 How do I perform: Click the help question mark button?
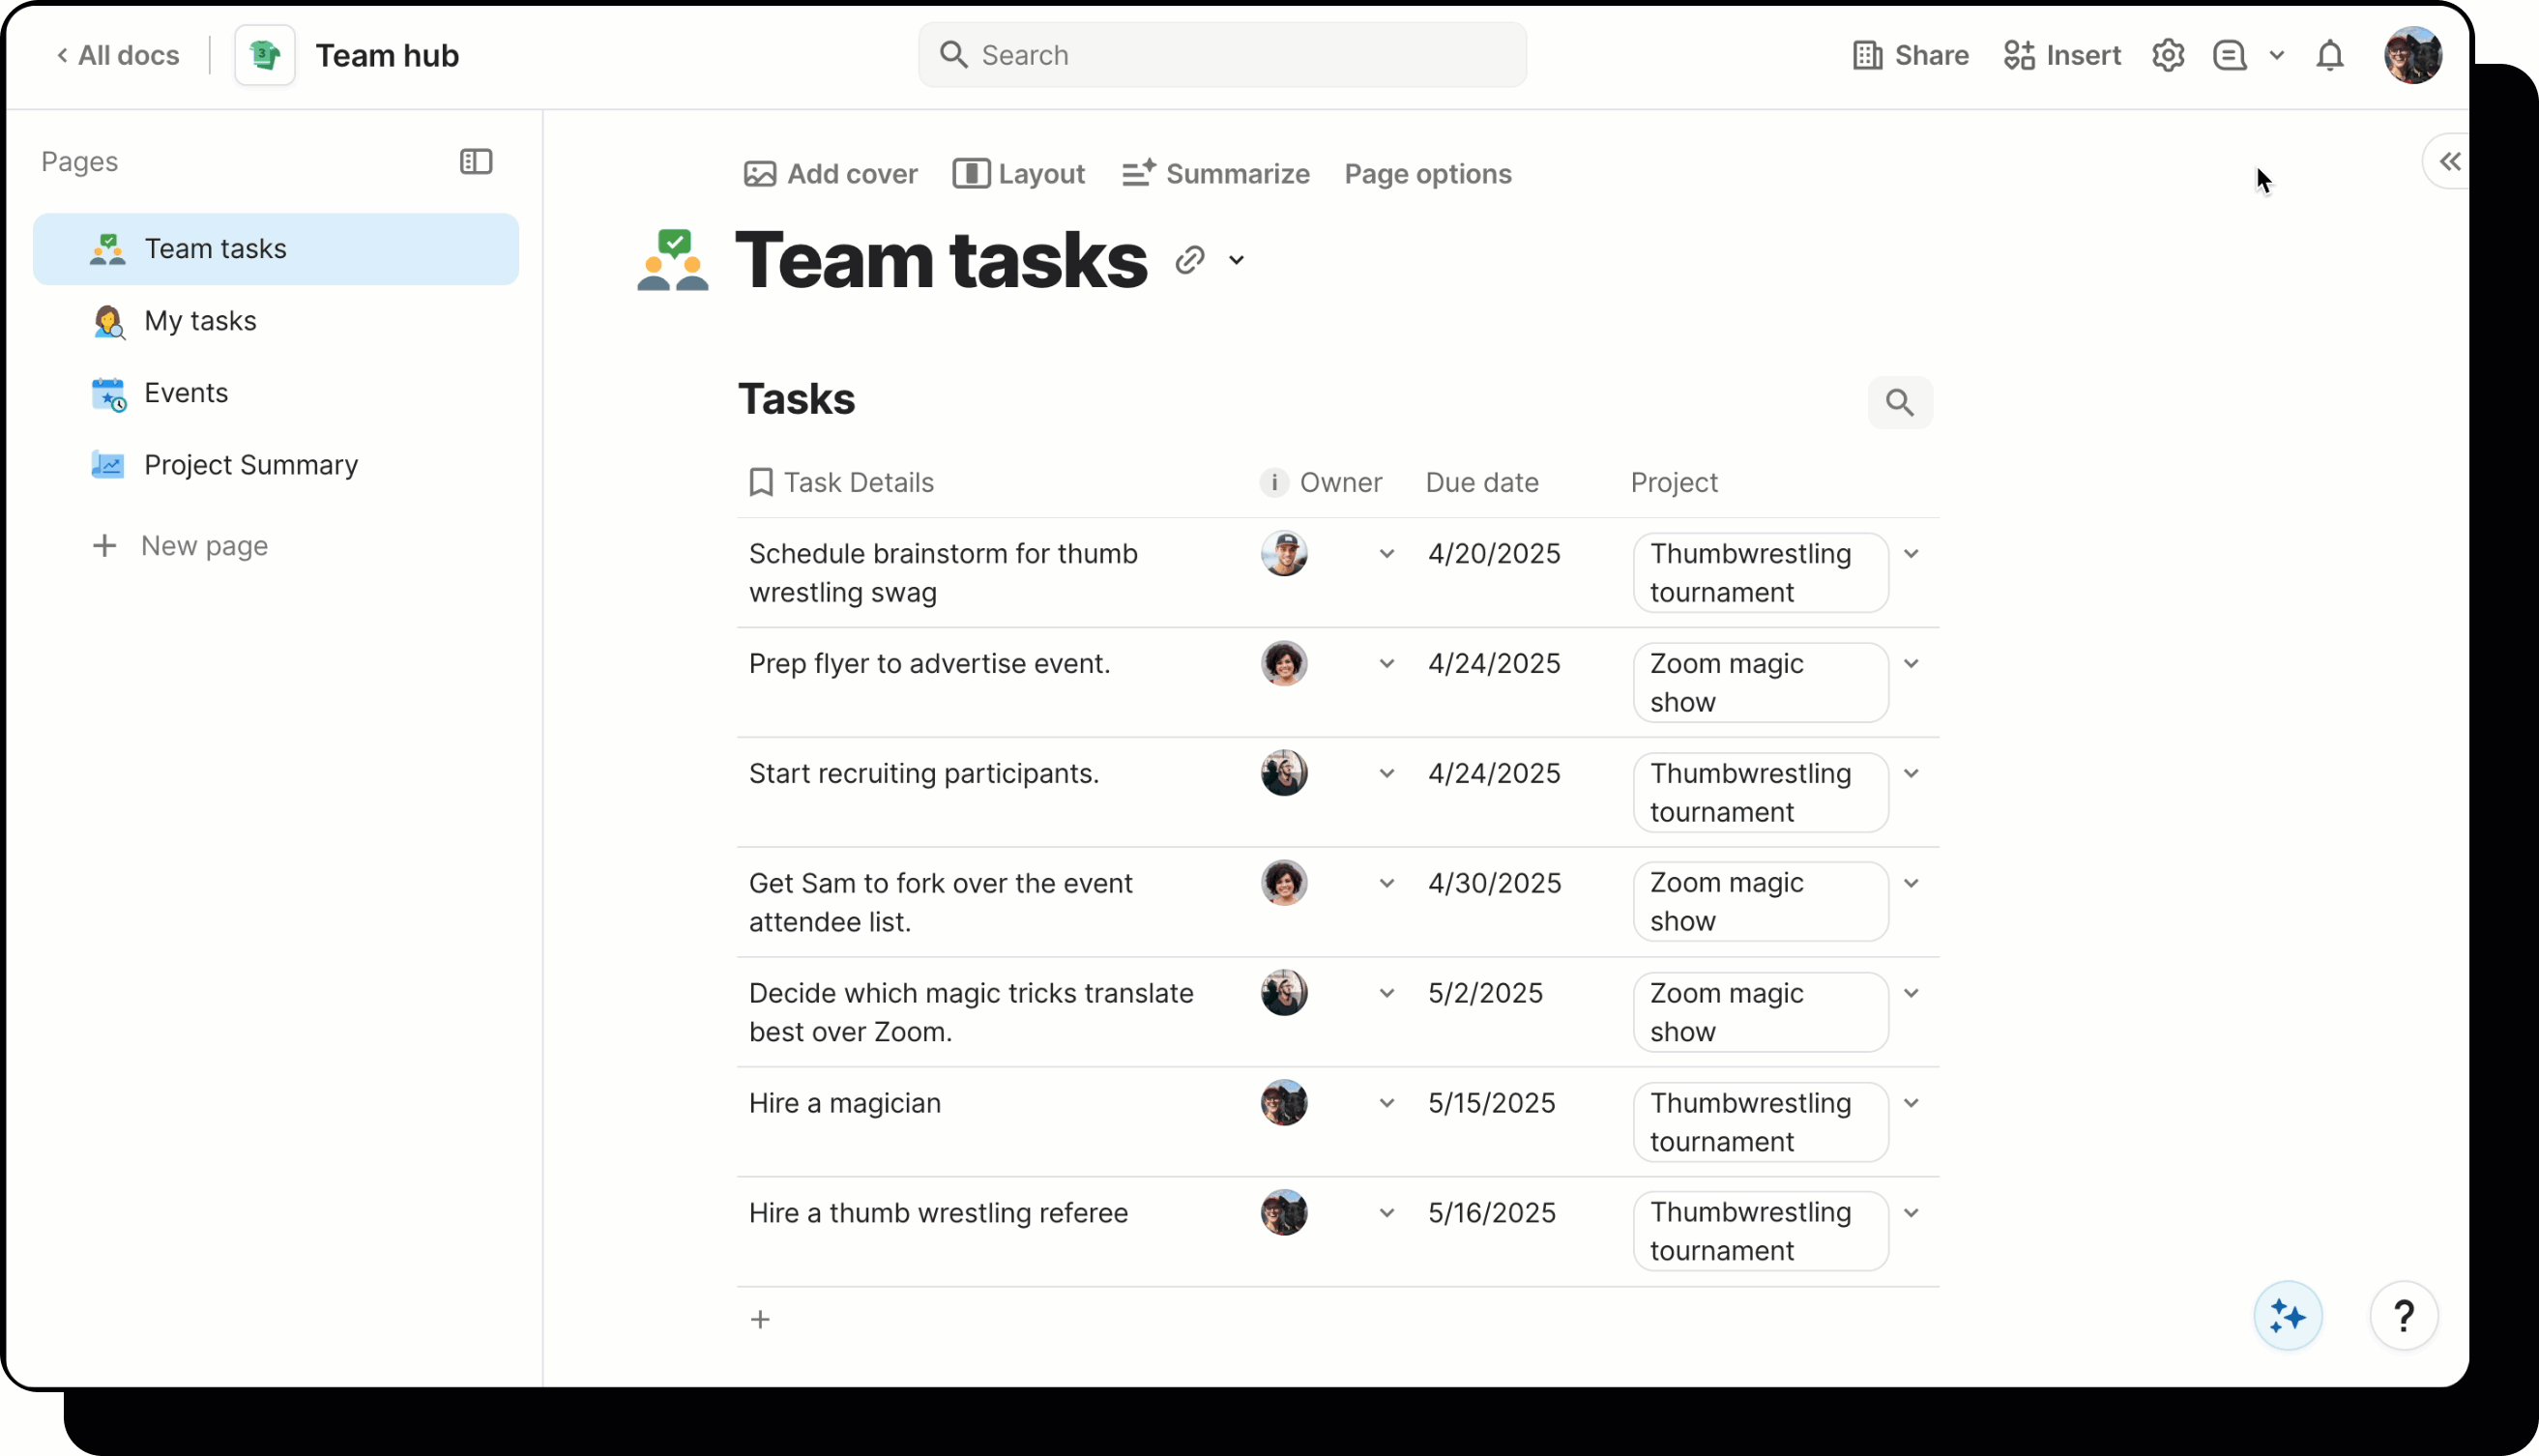pos(2403,1316)
